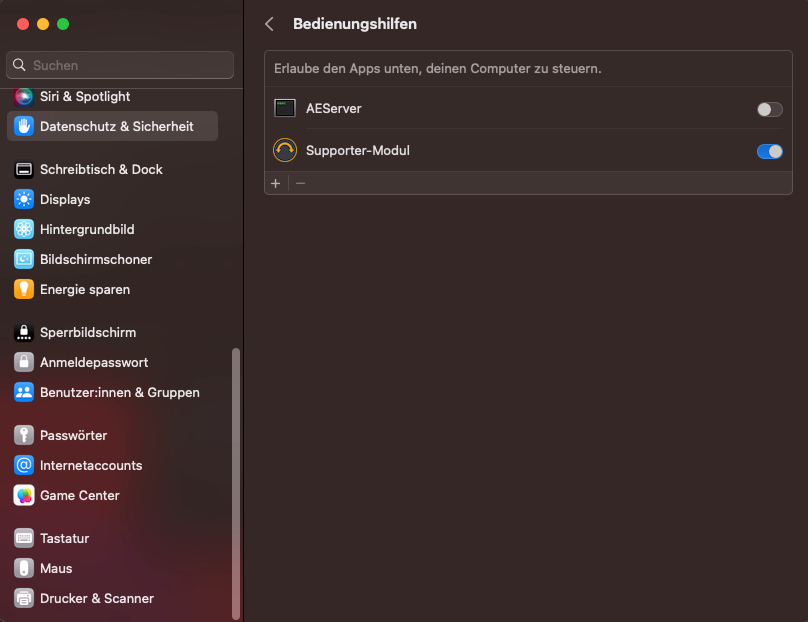The width and height of the screenshot is (808, 622).
Task: Disable the Supporter-Modul toggle switch
Action: (769, 151)
